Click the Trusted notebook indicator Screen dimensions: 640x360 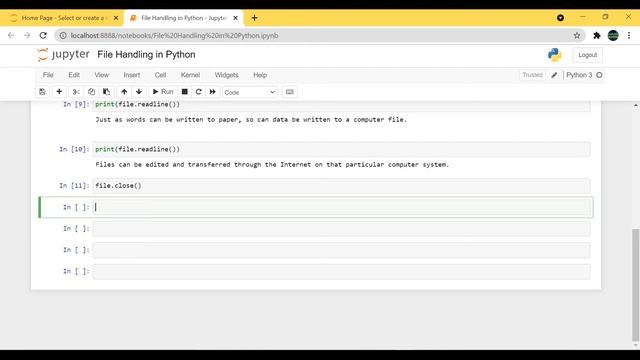pyautogui.click(x=532, y=75)
